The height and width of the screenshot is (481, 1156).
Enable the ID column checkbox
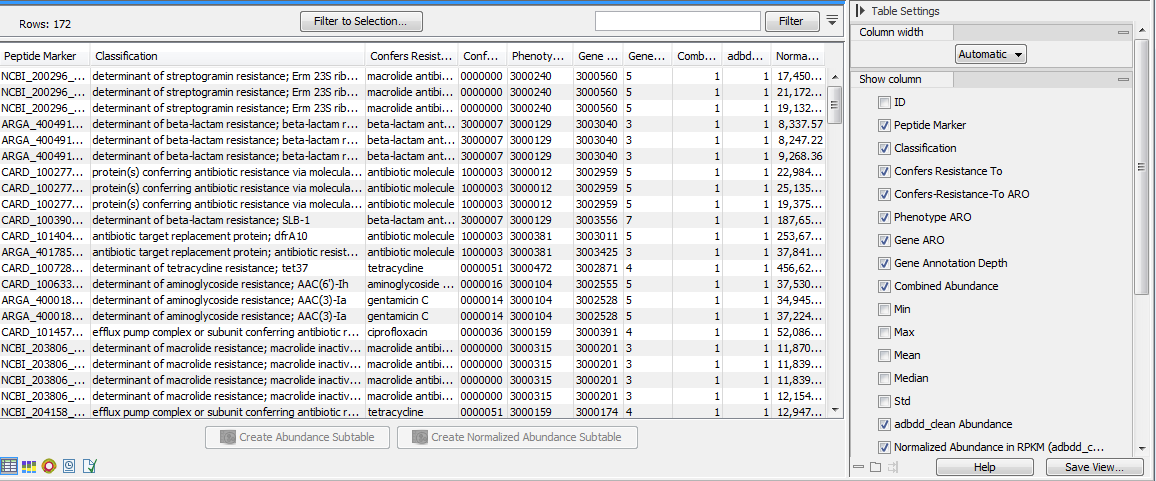(x=884, y=103)
